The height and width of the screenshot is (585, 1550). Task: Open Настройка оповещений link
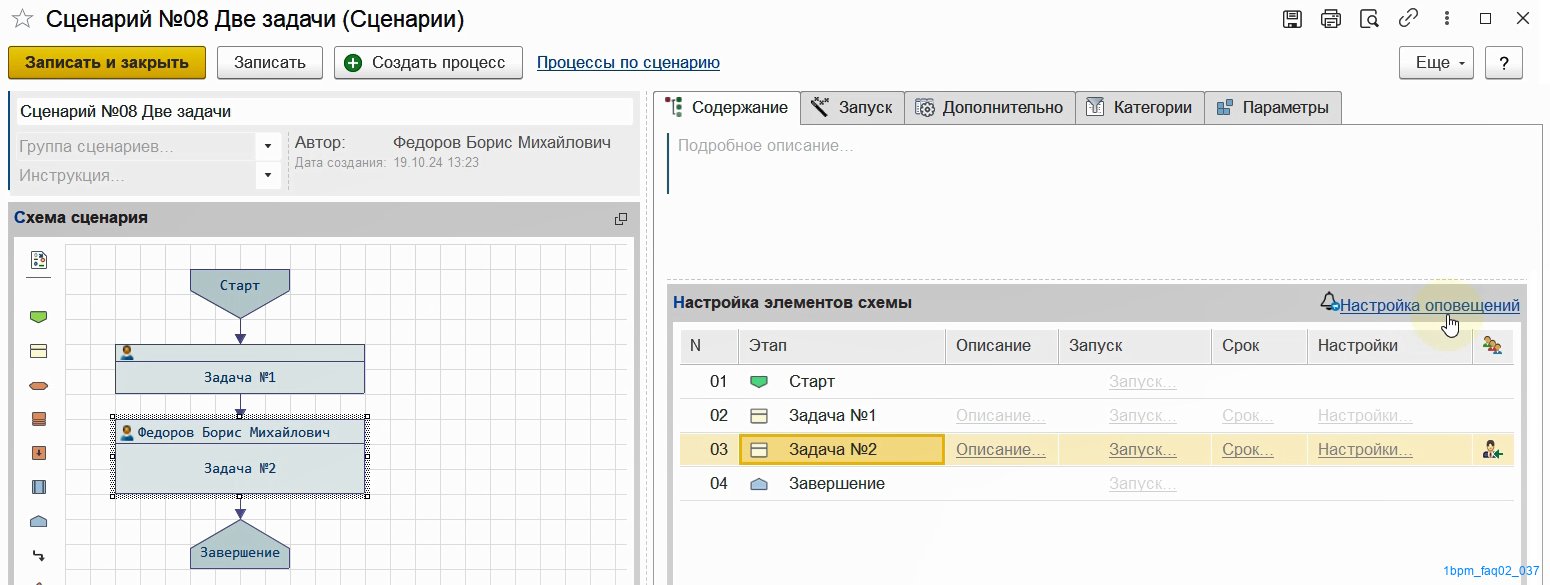coord(1429,305)
